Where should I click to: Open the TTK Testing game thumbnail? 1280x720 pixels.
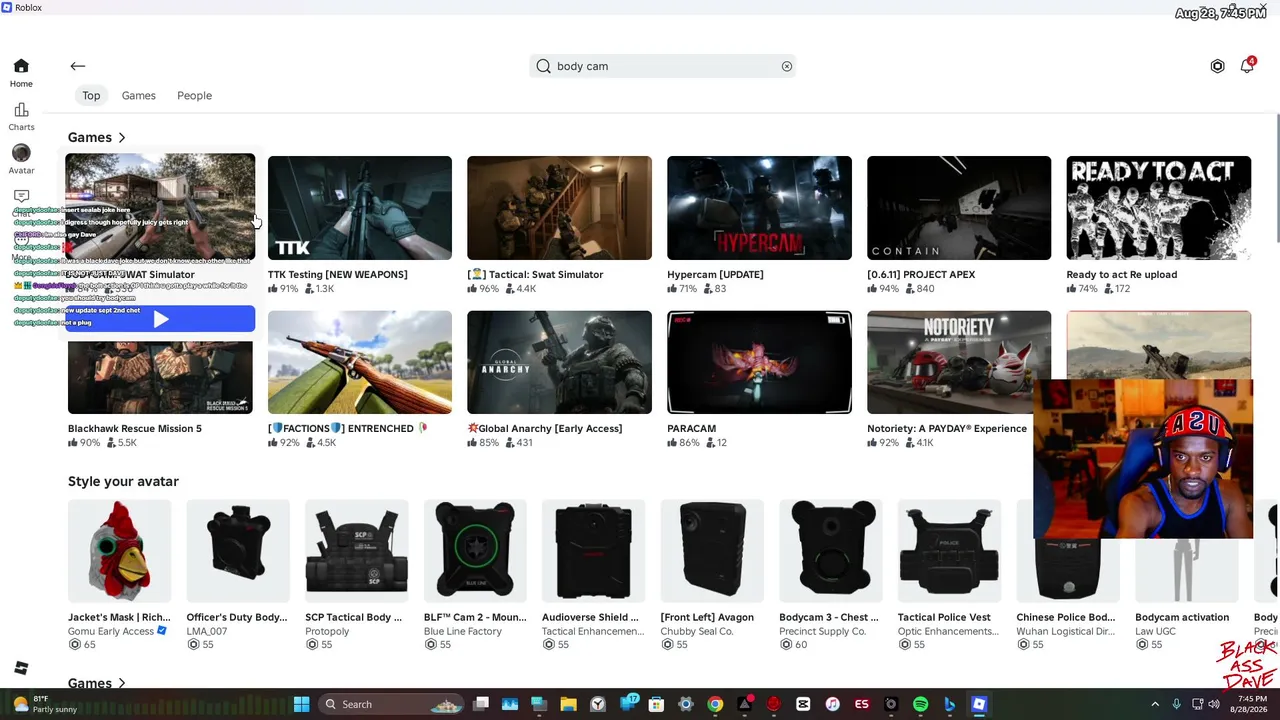[x=360, y=208]
